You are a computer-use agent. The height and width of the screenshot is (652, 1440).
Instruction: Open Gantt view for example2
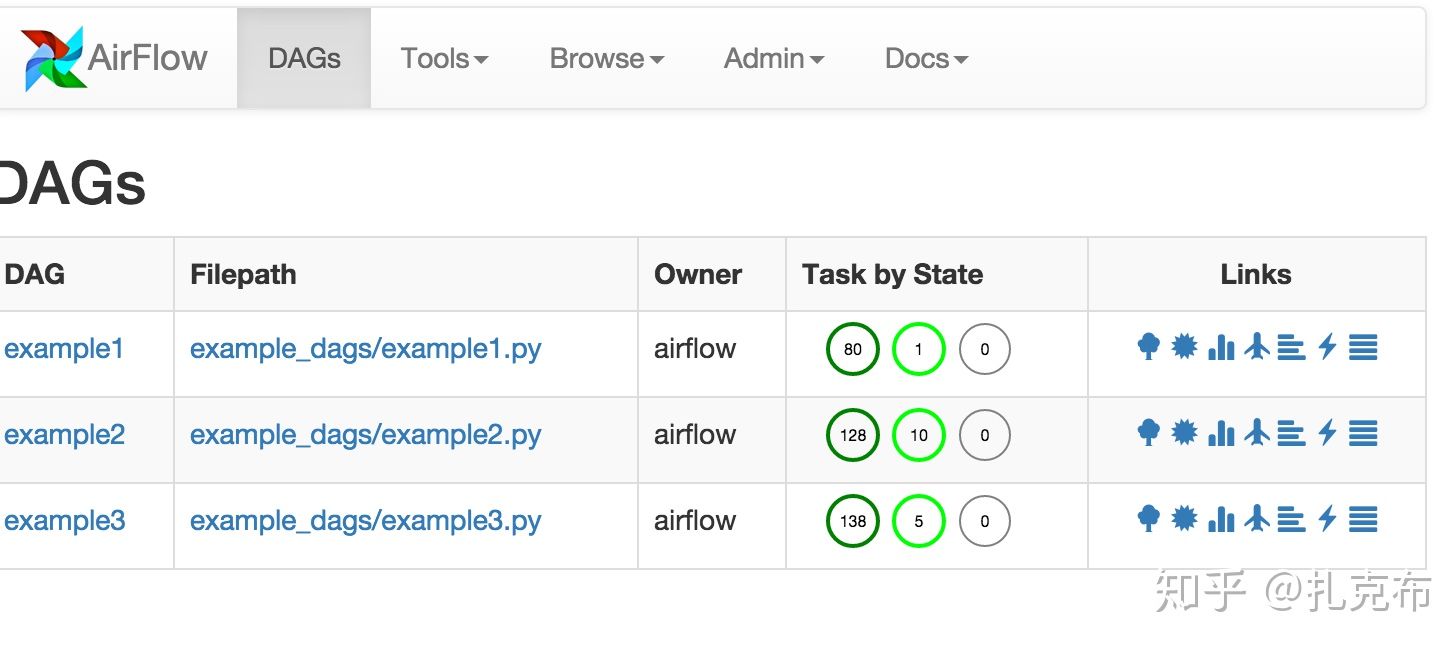[1292, 433]
